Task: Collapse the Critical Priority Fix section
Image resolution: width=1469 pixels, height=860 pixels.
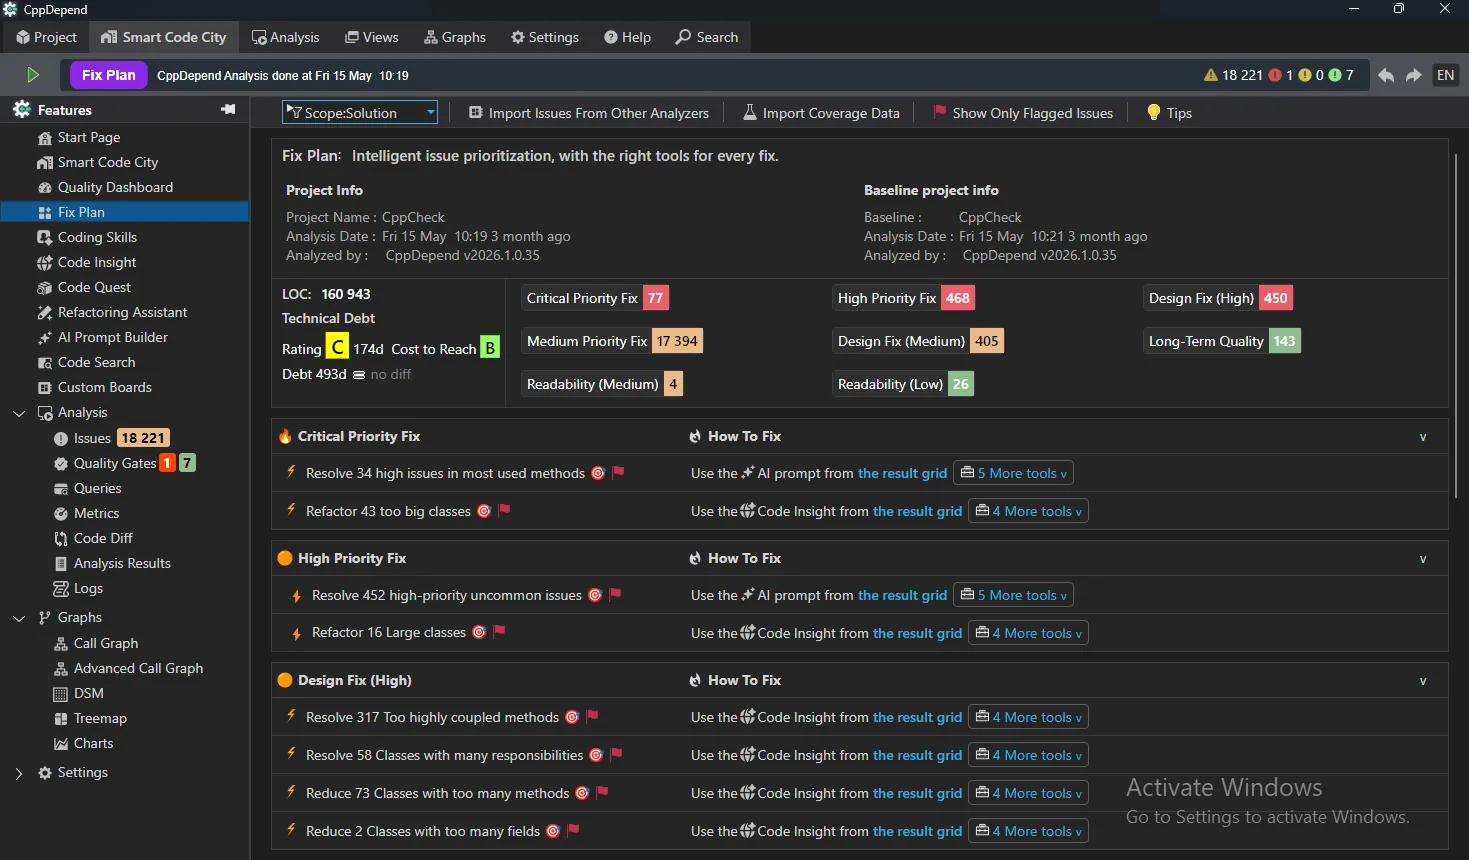Action: tap(1423, 437)
